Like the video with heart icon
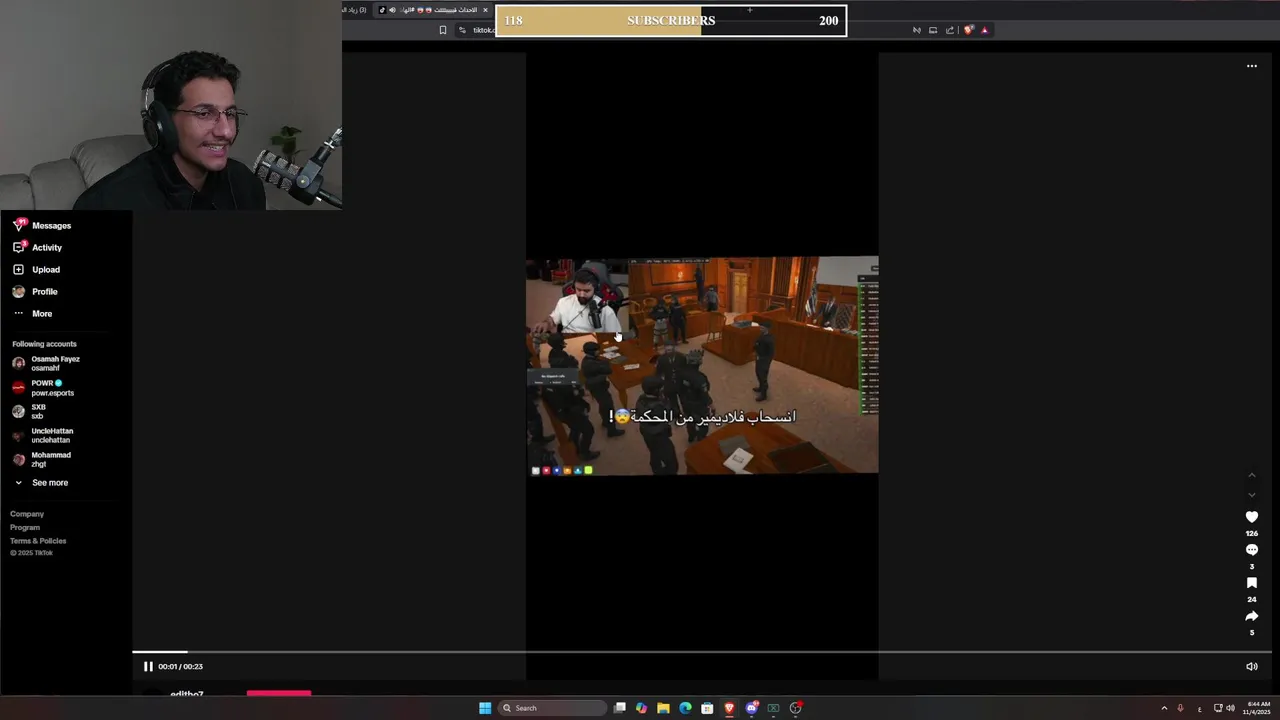This screenshot has height=720, width=1280. tap(1251, 517)
